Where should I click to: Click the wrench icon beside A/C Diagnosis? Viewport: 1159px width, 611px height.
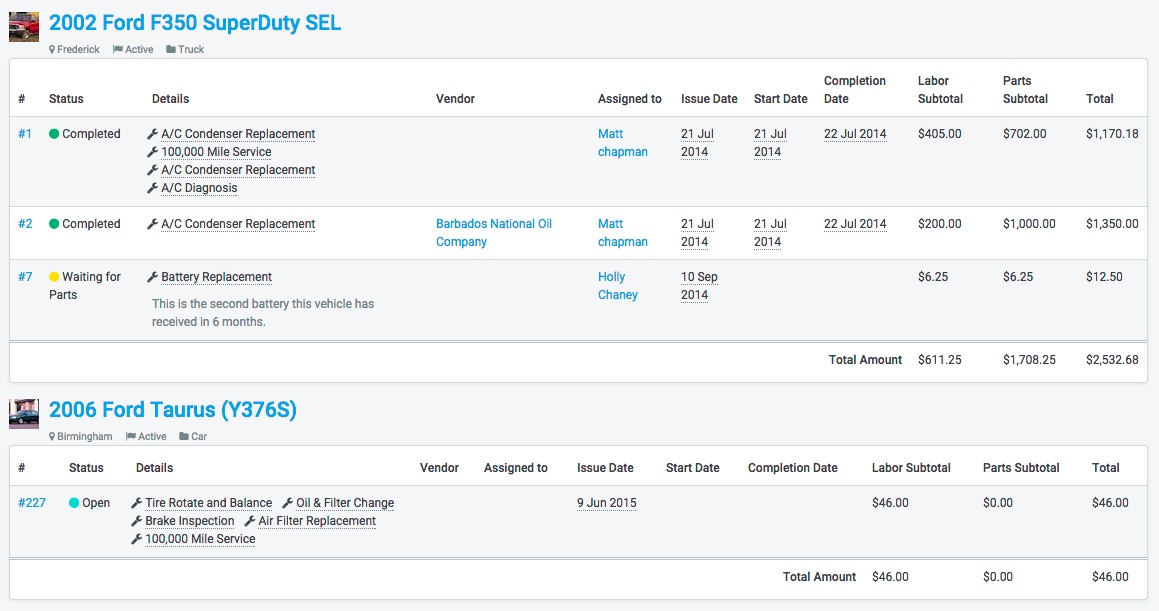153,188
